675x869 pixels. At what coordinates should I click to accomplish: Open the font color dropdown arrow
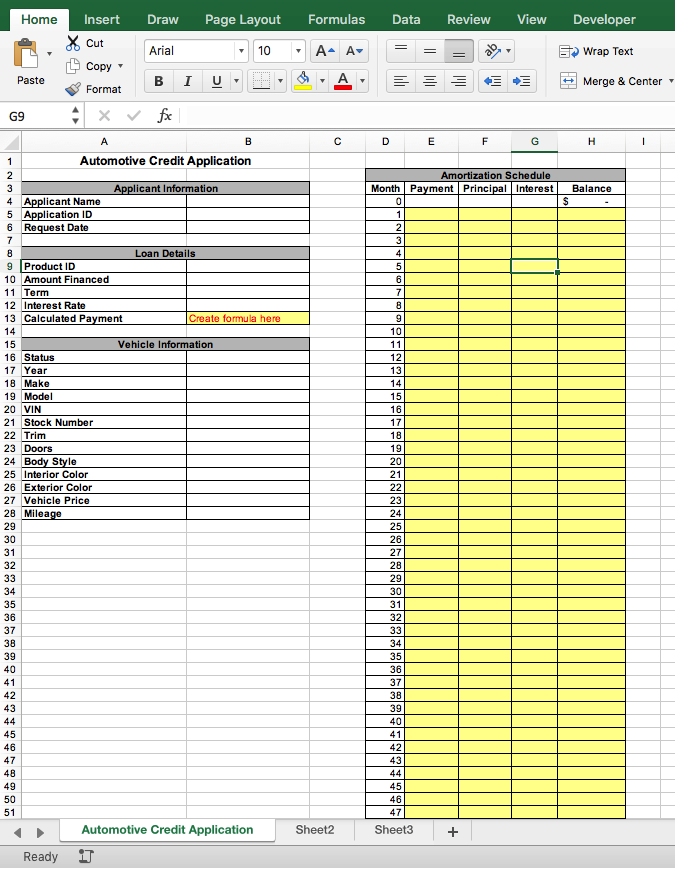pyautogui.click(x=362, y=81)
